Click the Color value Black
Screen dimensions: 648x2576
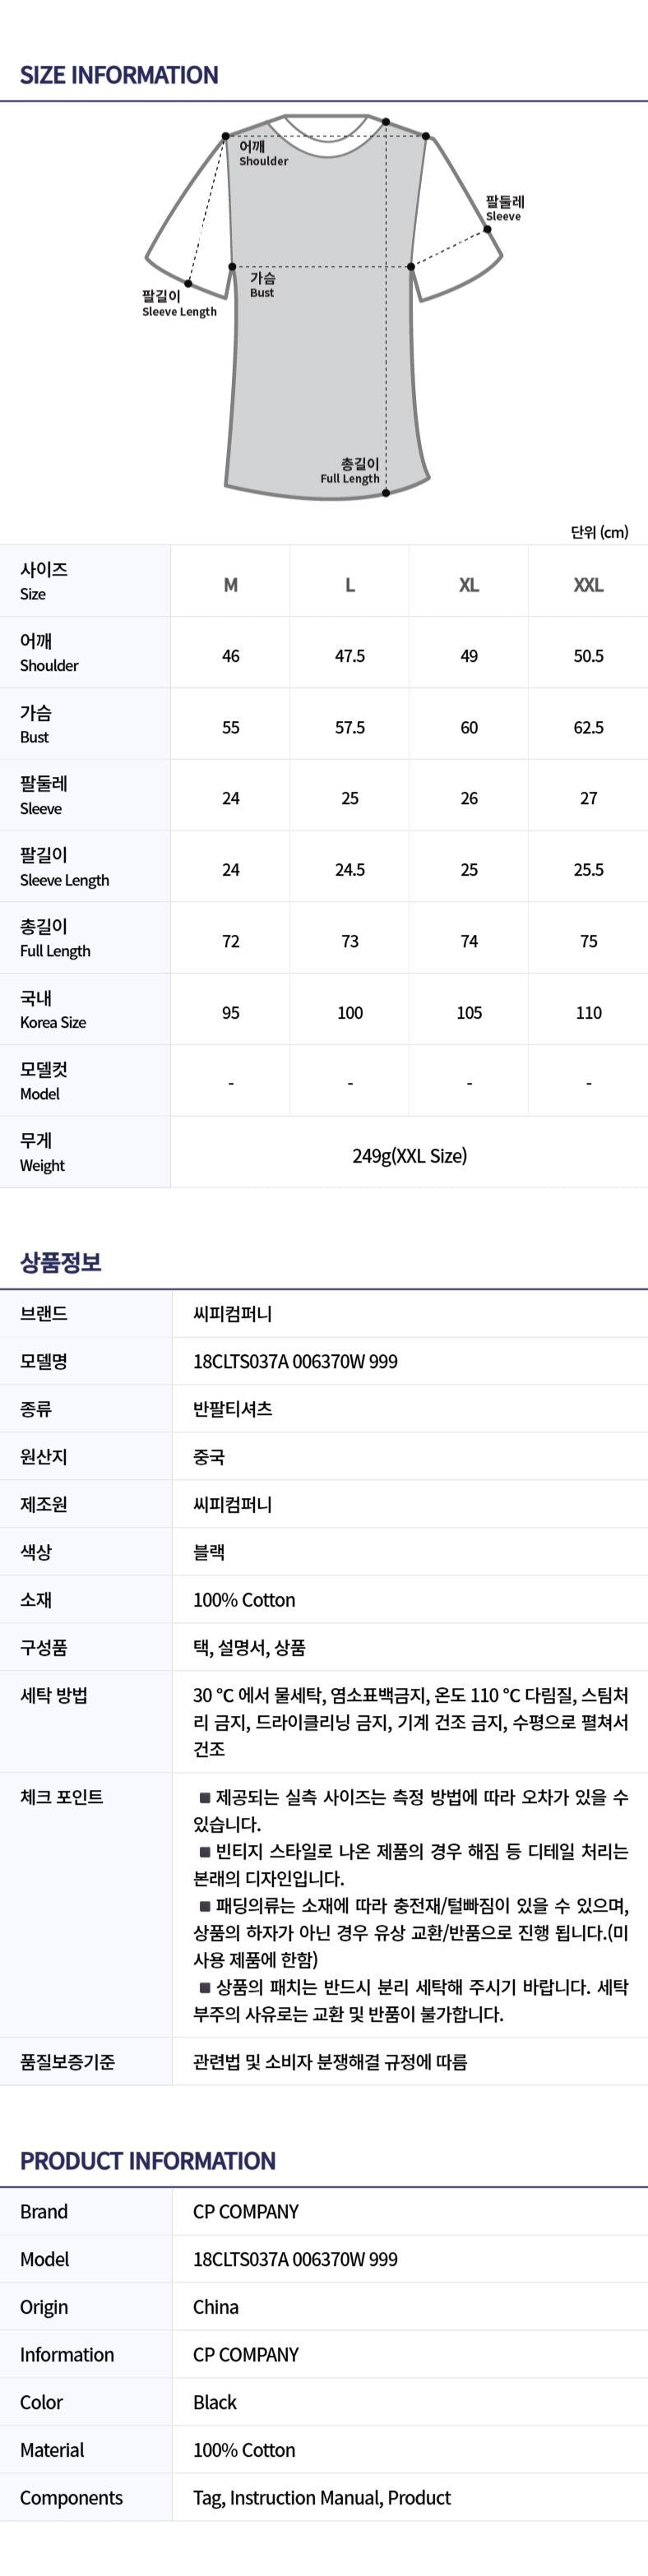pos(215,2402)
